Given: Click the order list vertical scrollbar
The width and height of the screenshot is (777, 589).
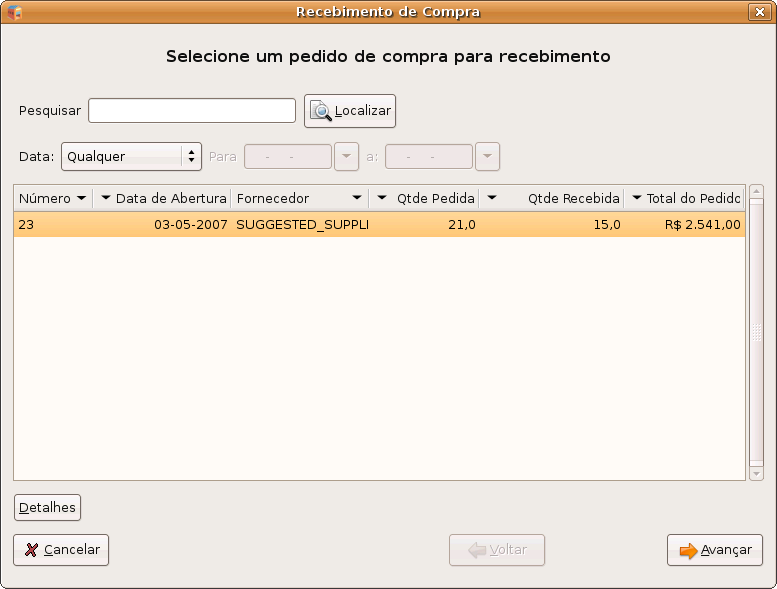Looking at the screenshot, I should (756, 332).
